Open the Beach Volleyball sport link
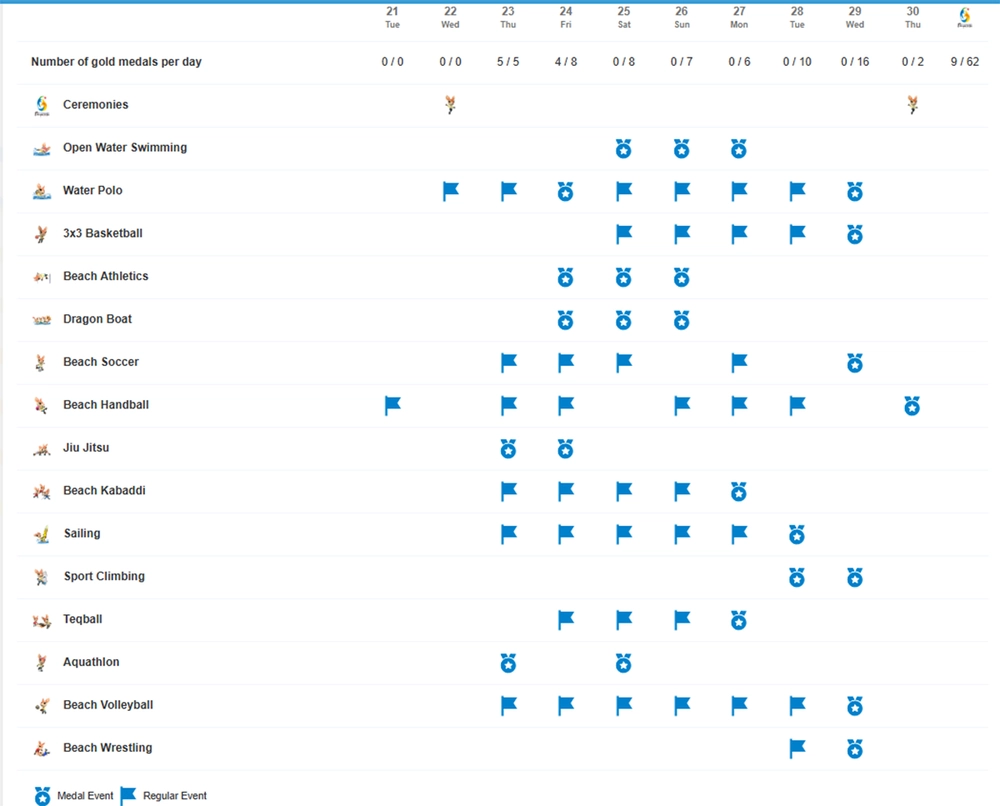This screenshot has height=806, width=1000. pos(108,705)
